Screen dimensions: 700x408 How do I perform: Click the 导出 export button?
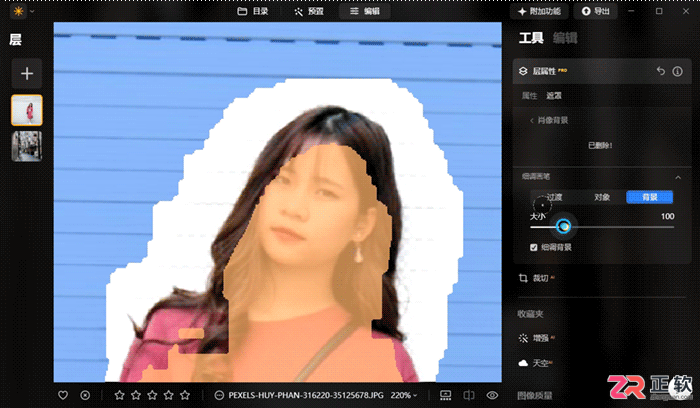click(x=596, y=11)
